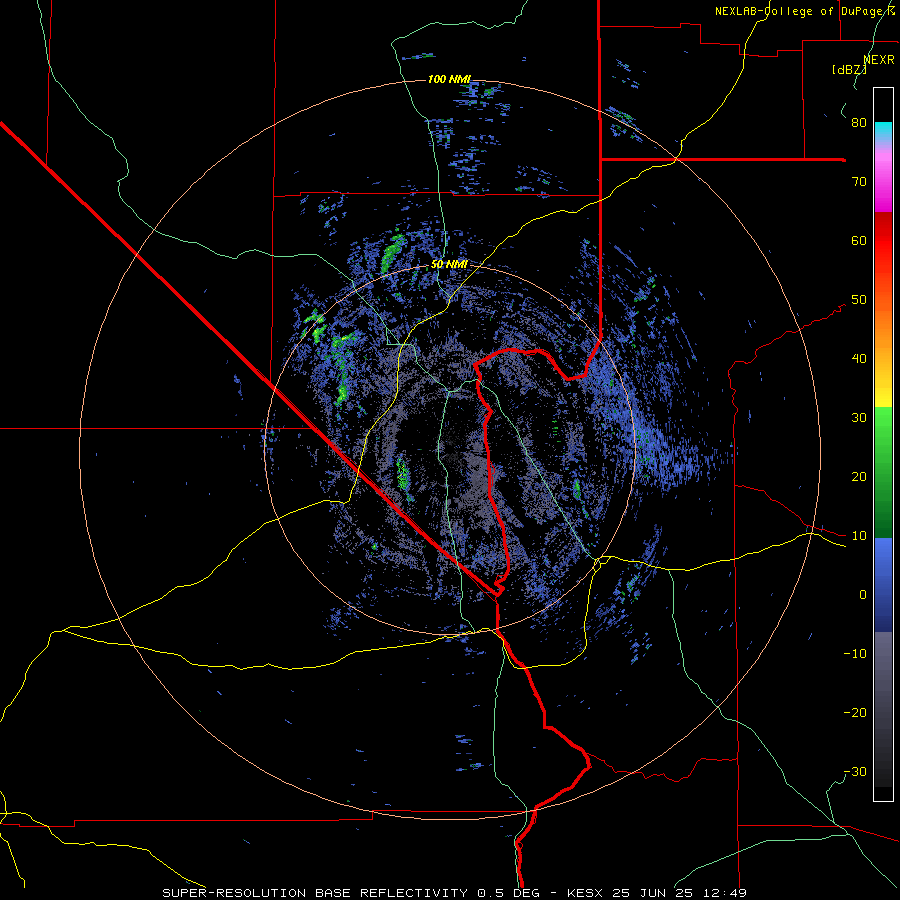Image resolution: width=900 pixels, height=900 pixels.
Task: Click the "12:49" timestamp in the caption
Action: (727, 893)
